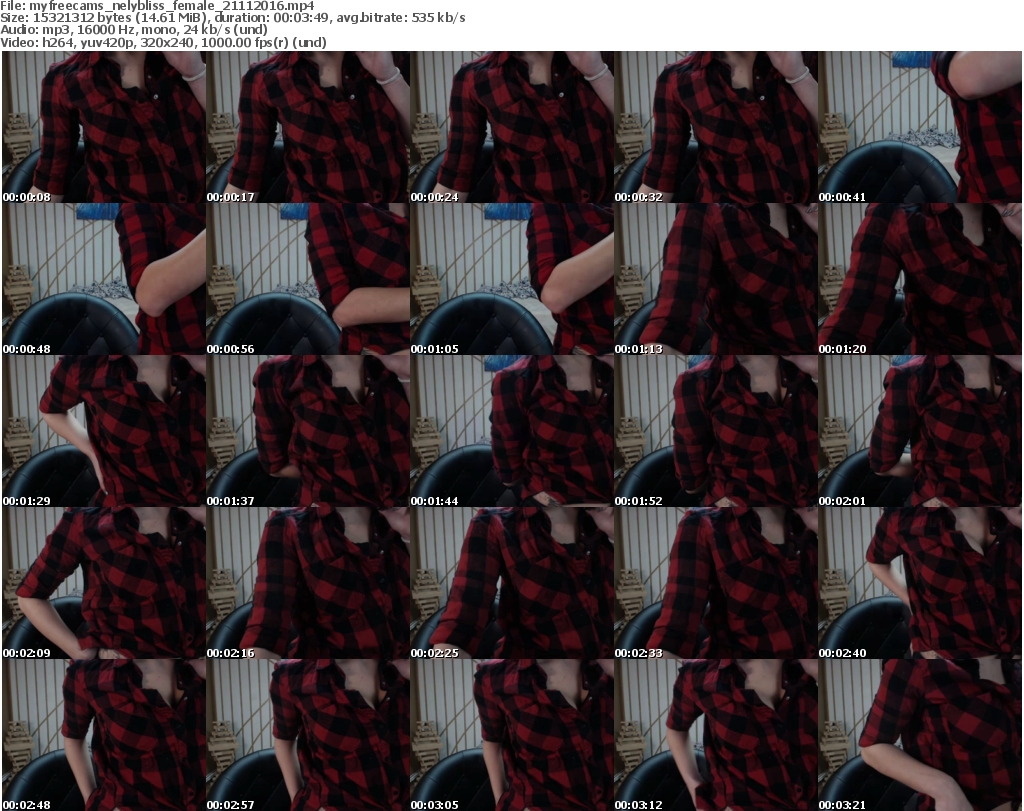Choose the thumbnail marked 00:02:16
The image size is (1024, 811).
click(308, 583)
